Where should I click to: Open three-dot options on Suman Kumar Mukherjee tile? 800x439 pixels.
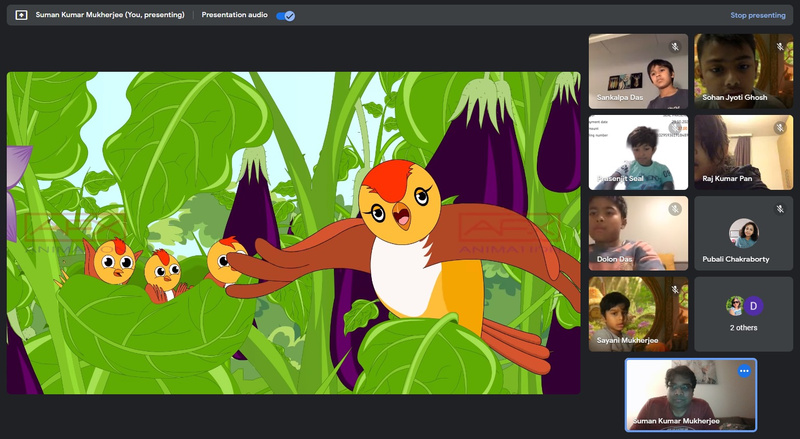click(743, 371)
